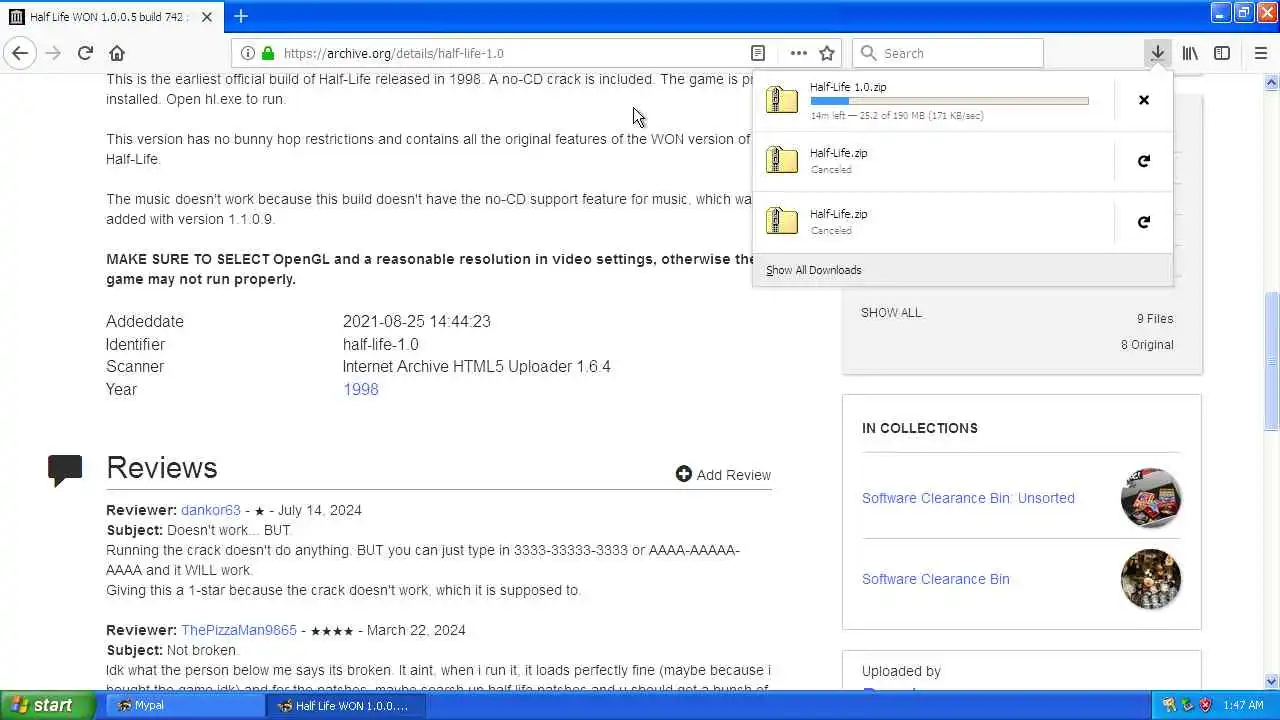1280x720 pixels.
Task: Reload the current page
Action: pyautogui.click(x=85, y=53)
